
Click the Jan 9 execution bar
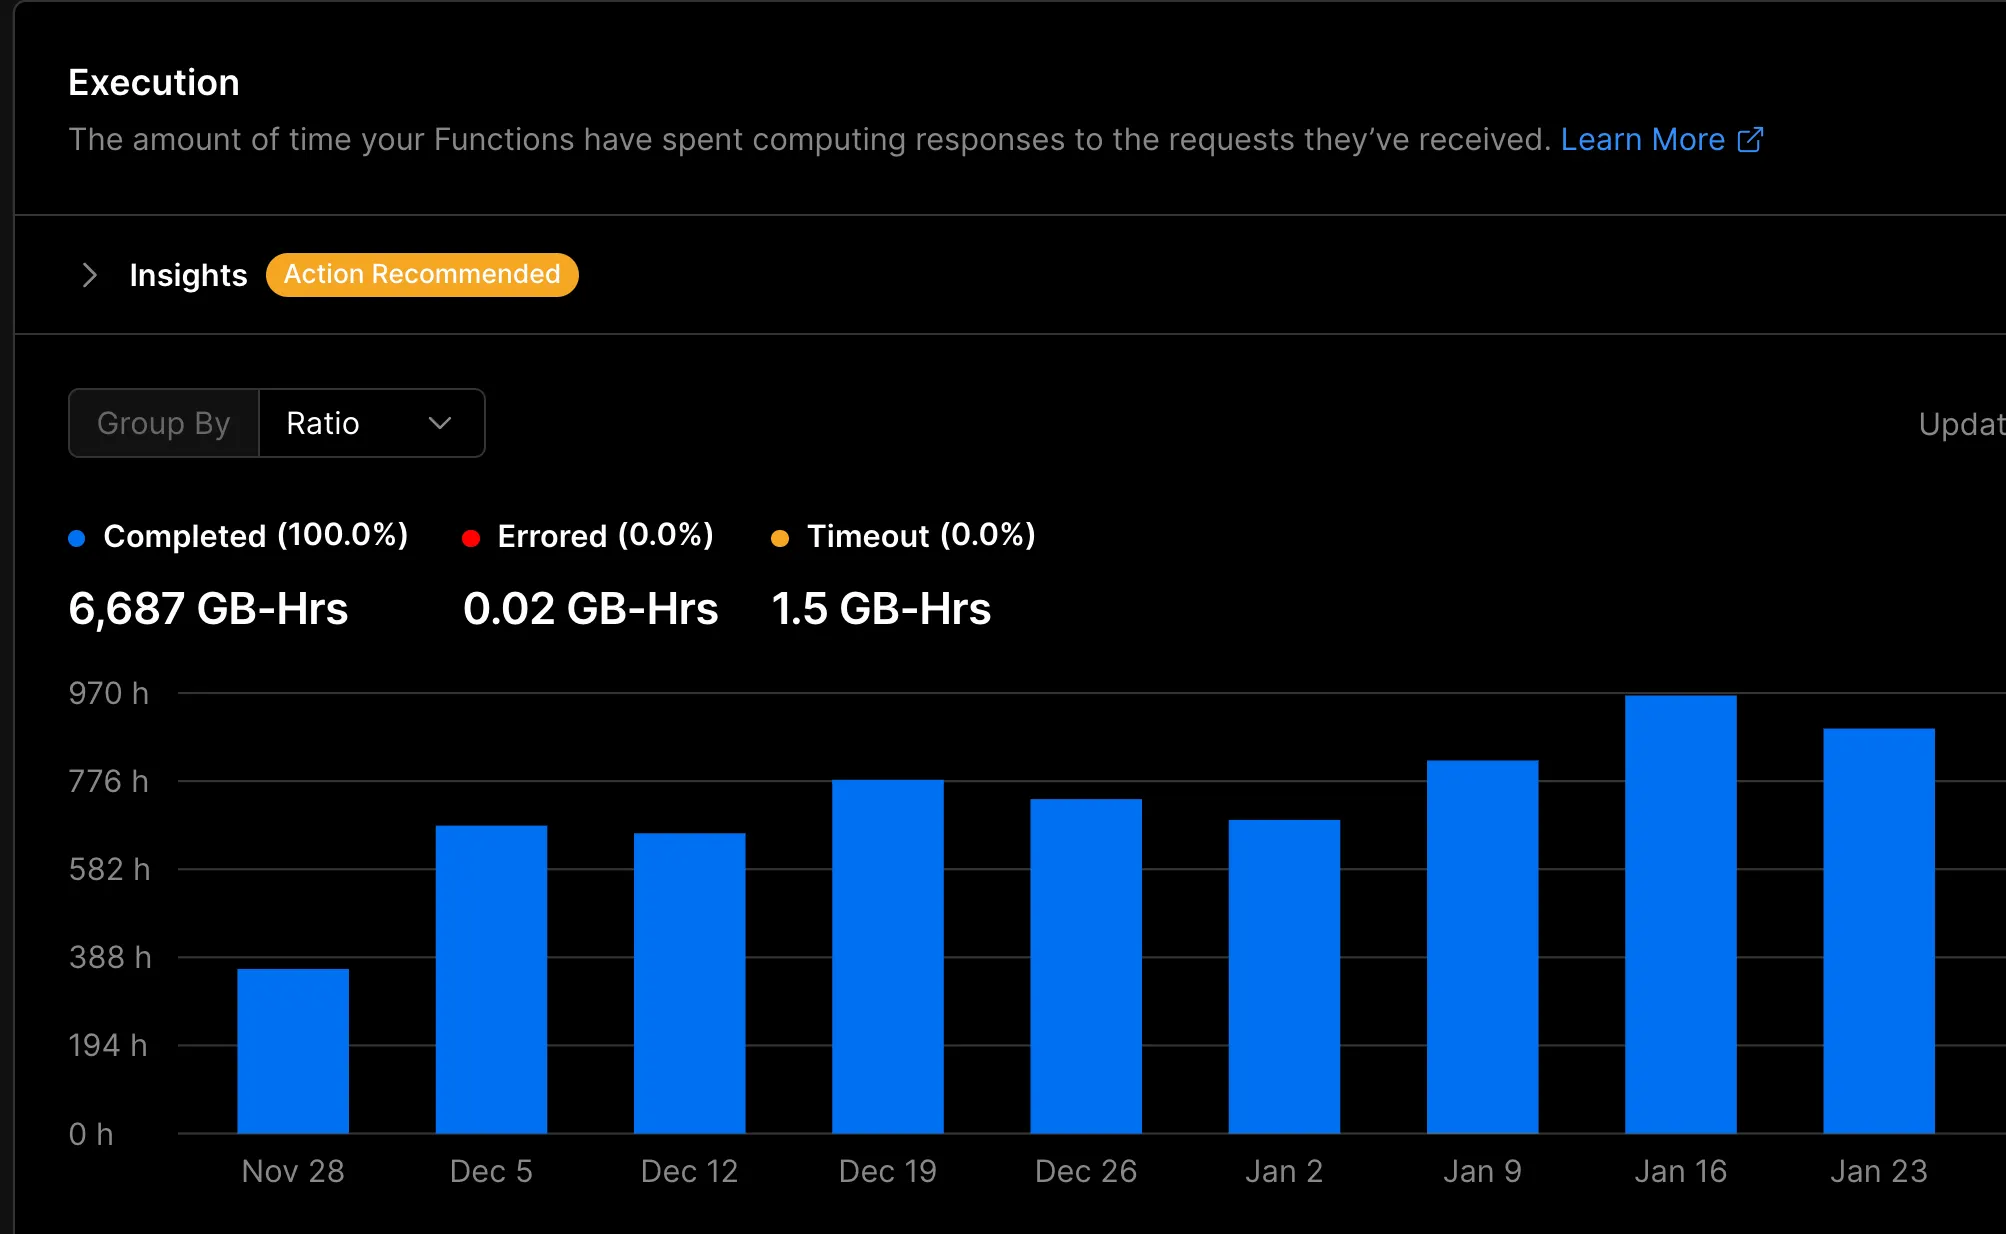(x=1482, y=946)
